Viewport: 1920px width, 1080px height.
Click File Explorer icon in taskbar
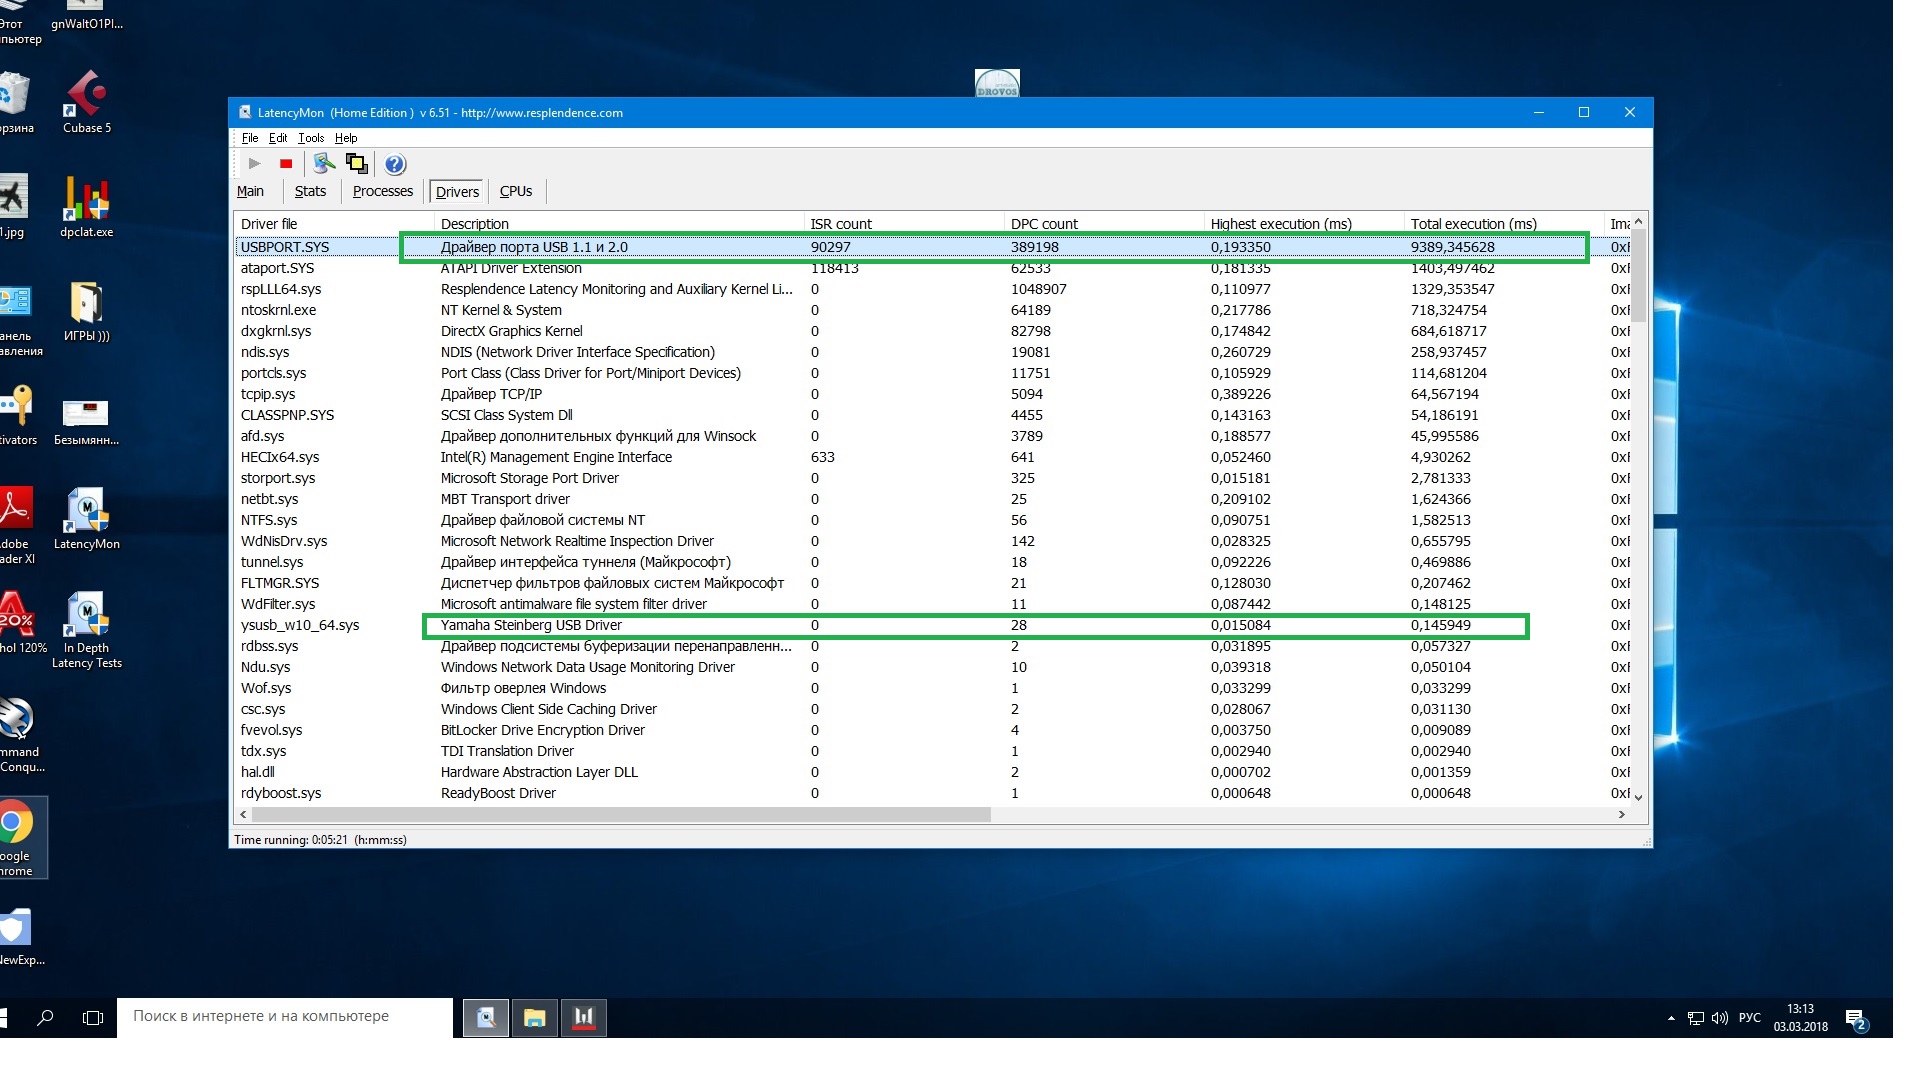[x=535, y=1018]
